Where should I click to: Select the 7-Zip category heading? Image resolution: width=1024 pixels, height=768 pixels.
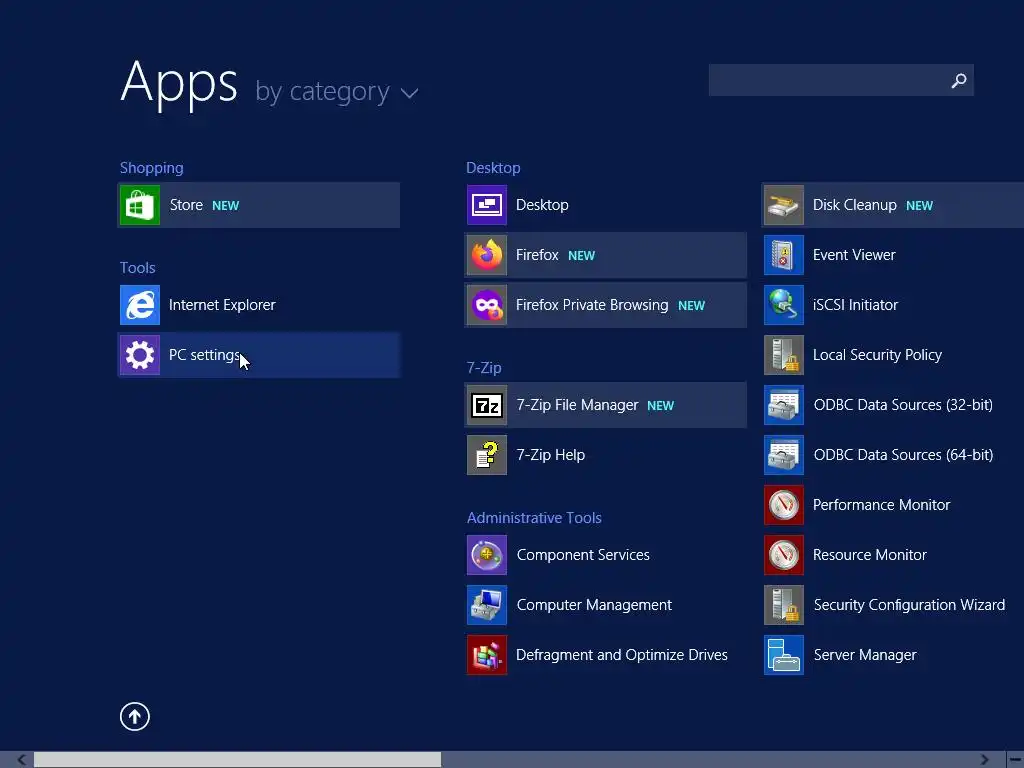484,368
